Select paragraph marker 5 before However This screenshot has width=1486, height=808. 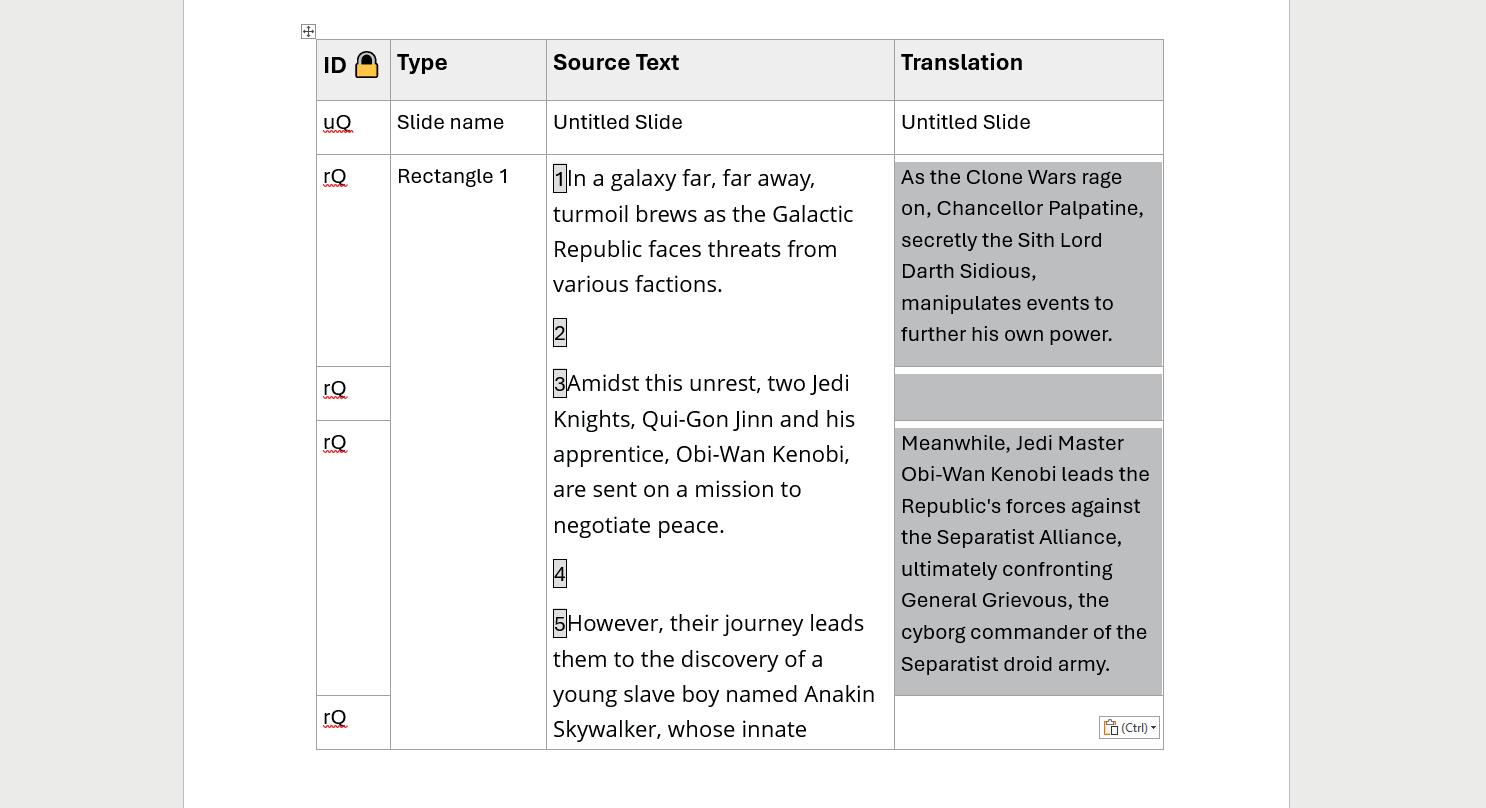pos(560,624)
